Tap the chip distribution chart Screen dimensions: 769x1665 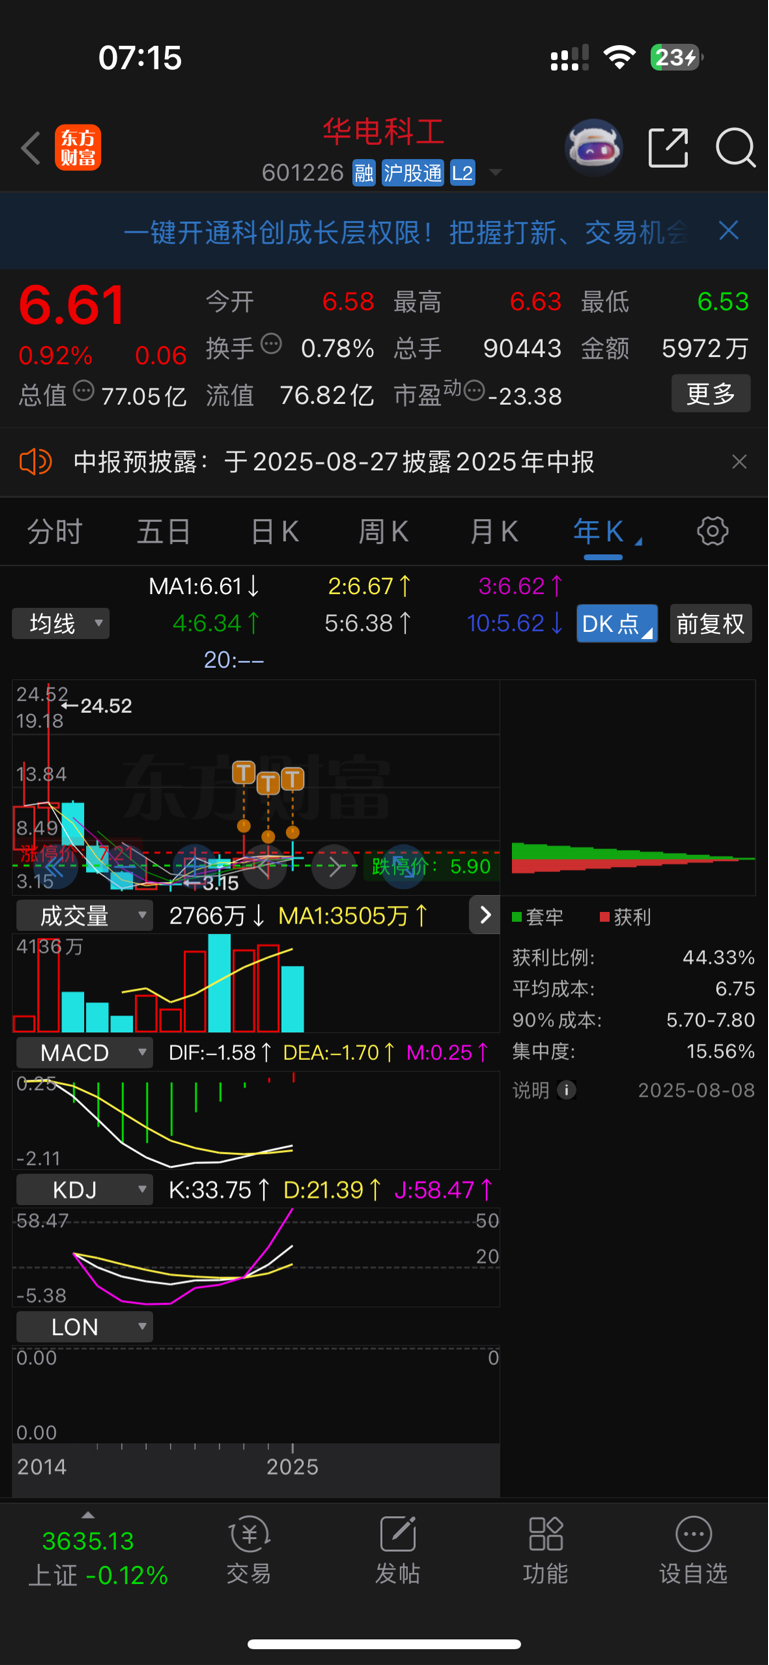click(633, 788)
